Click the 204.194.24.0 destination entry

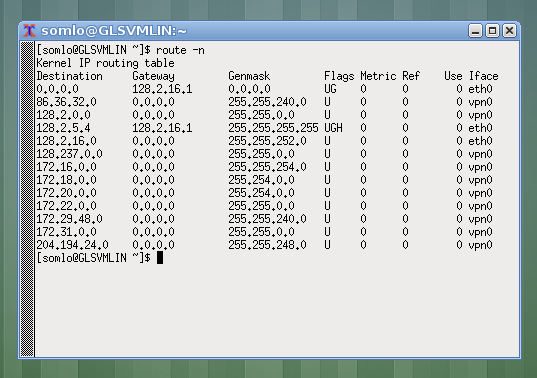(x=72, y=245)
